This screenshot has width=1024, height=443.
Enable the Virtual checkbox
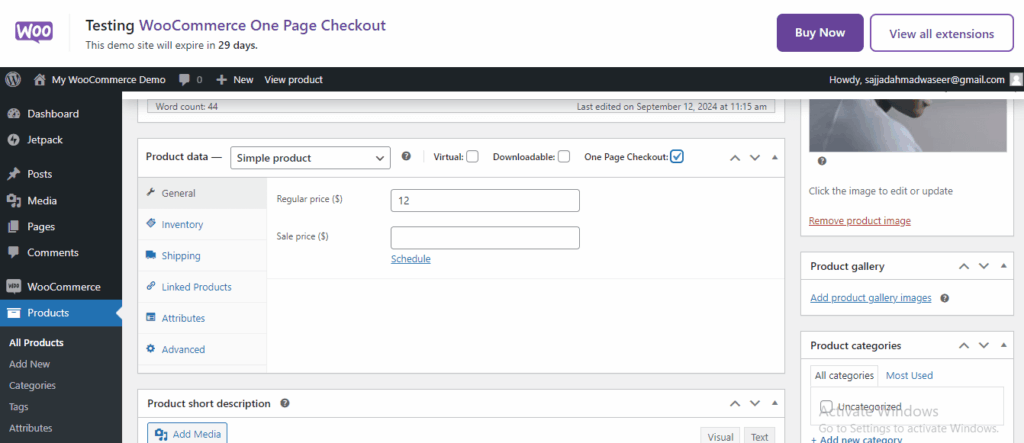click(472, 157)
